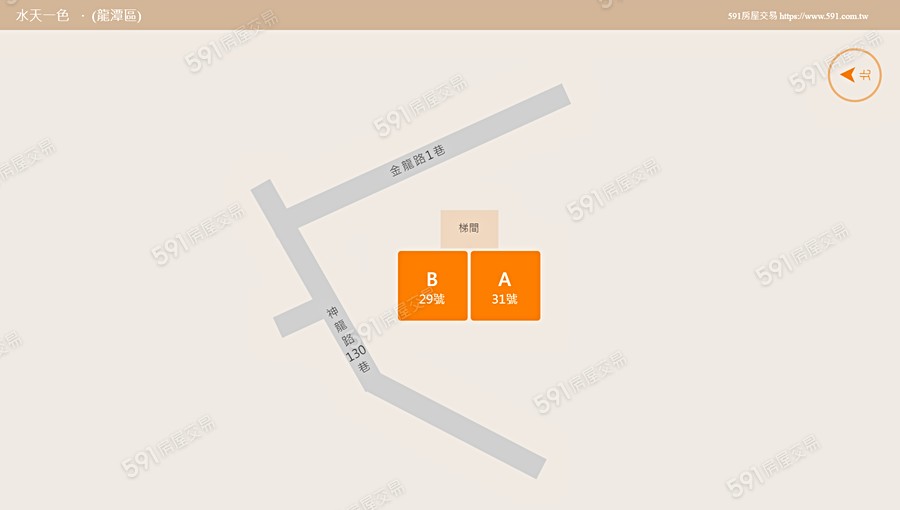
Task: Click the letter A on orange block
Action: (x=505, y=279)
